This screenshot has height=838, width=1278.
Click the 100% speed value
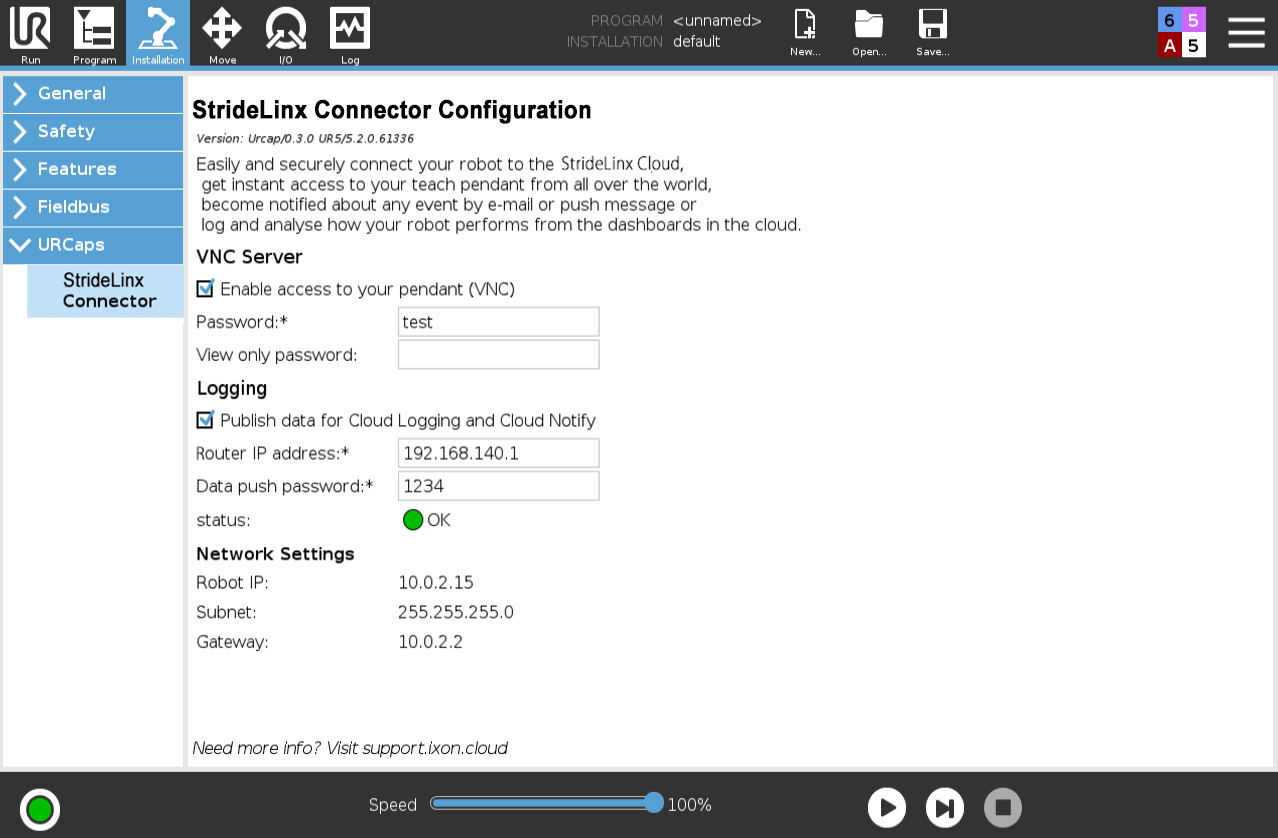pos(690,805)
